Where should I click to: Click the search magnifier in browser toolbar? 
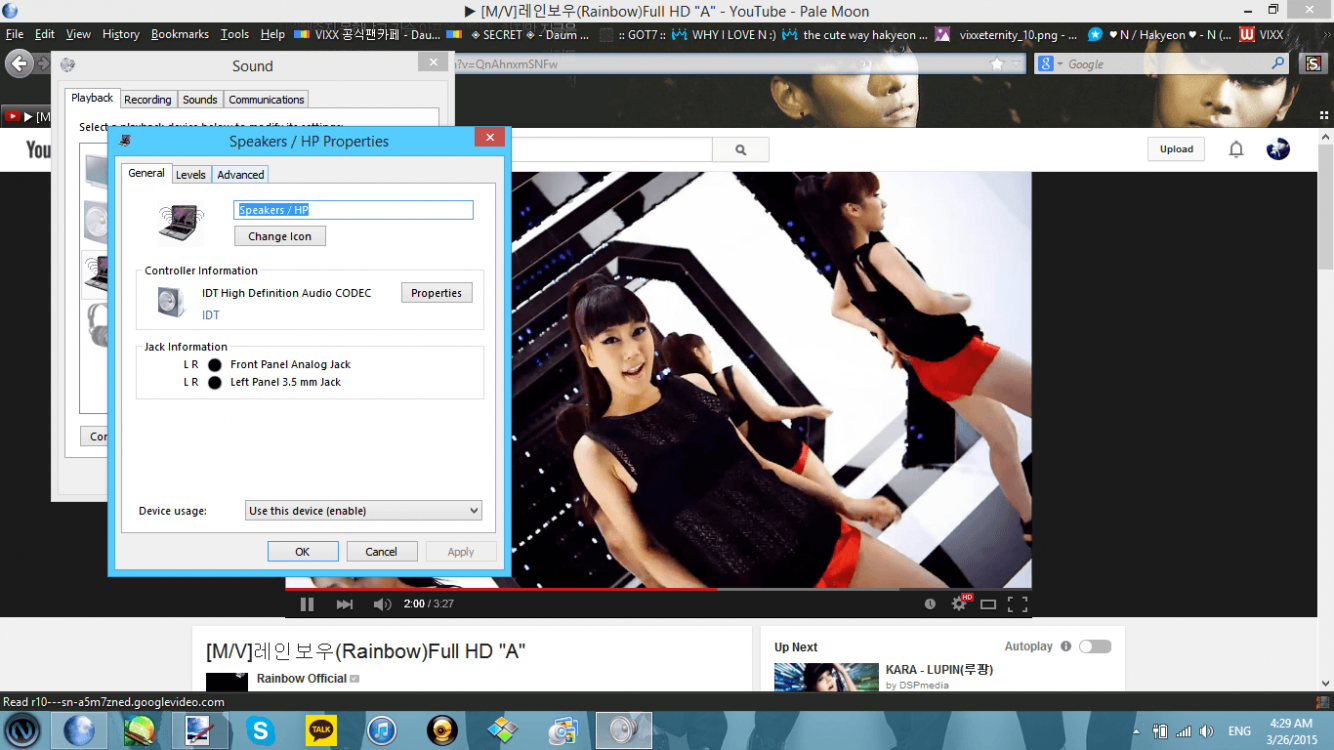[1278, 63]
